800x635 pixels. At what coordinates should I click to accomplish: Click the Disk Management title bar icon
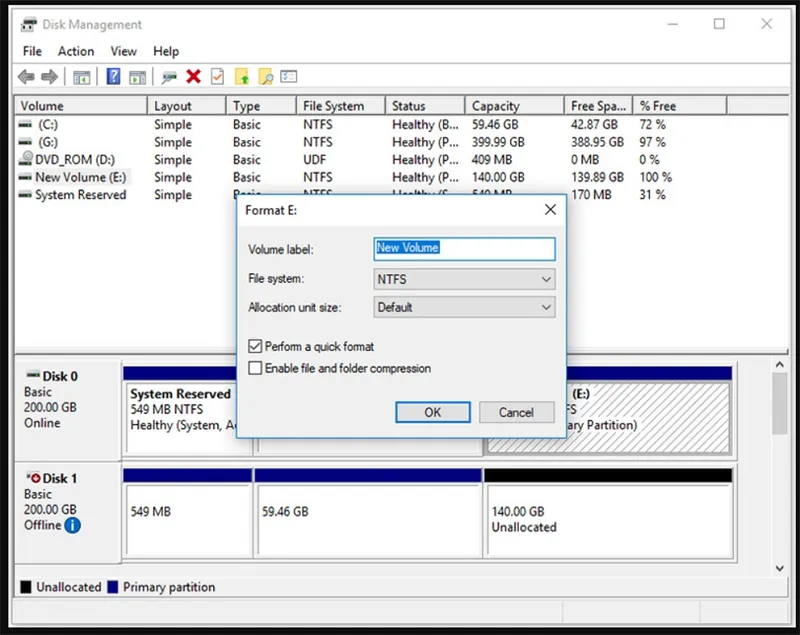29,24
